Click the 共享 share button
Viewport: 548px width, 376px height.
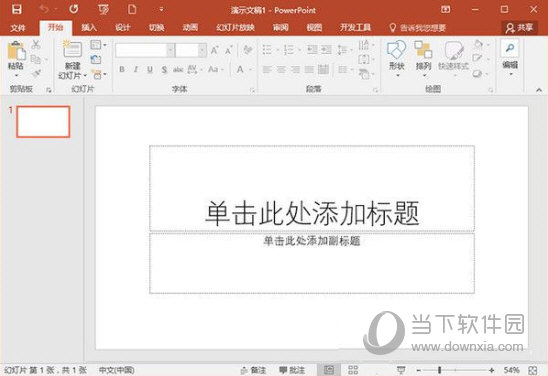coord(519,28)
